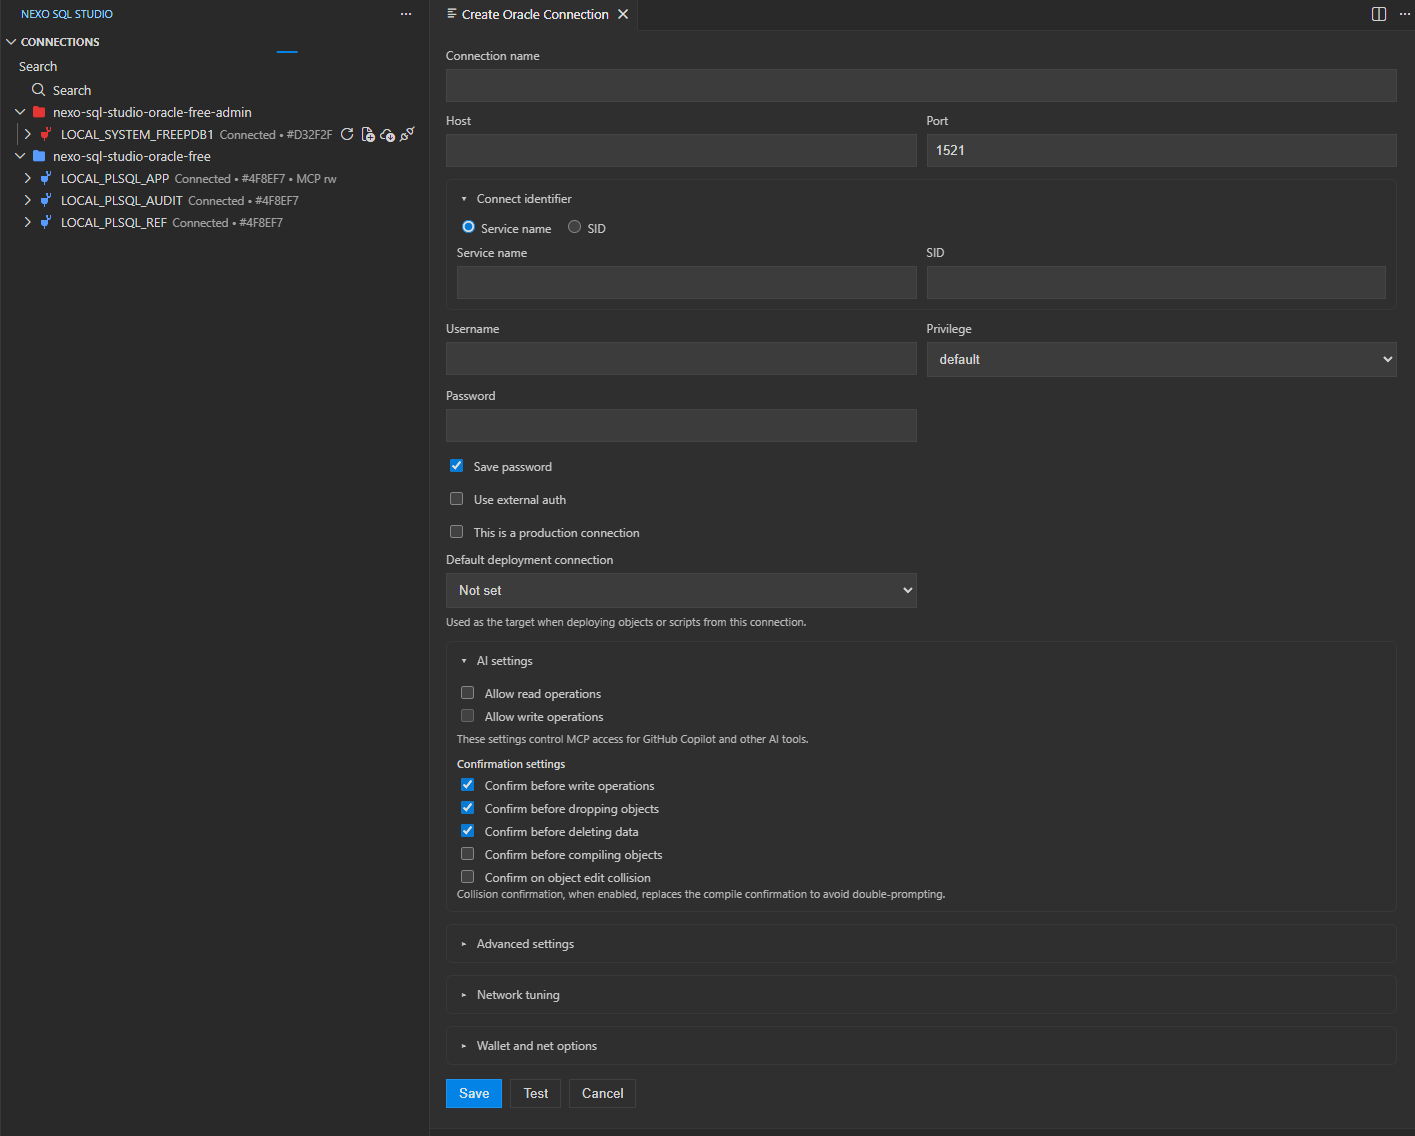1415x1136 pixels.
Task: Expand the LOCAL_PLSQL_REF connection chevron
Action: pos(28,222)
